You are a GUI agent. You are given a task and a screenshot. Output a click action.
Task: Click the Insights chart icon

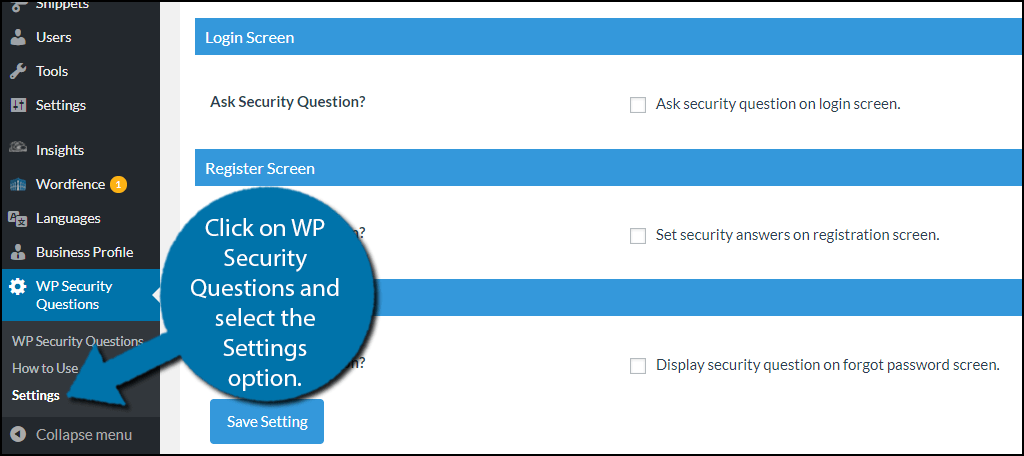[18, 149]
